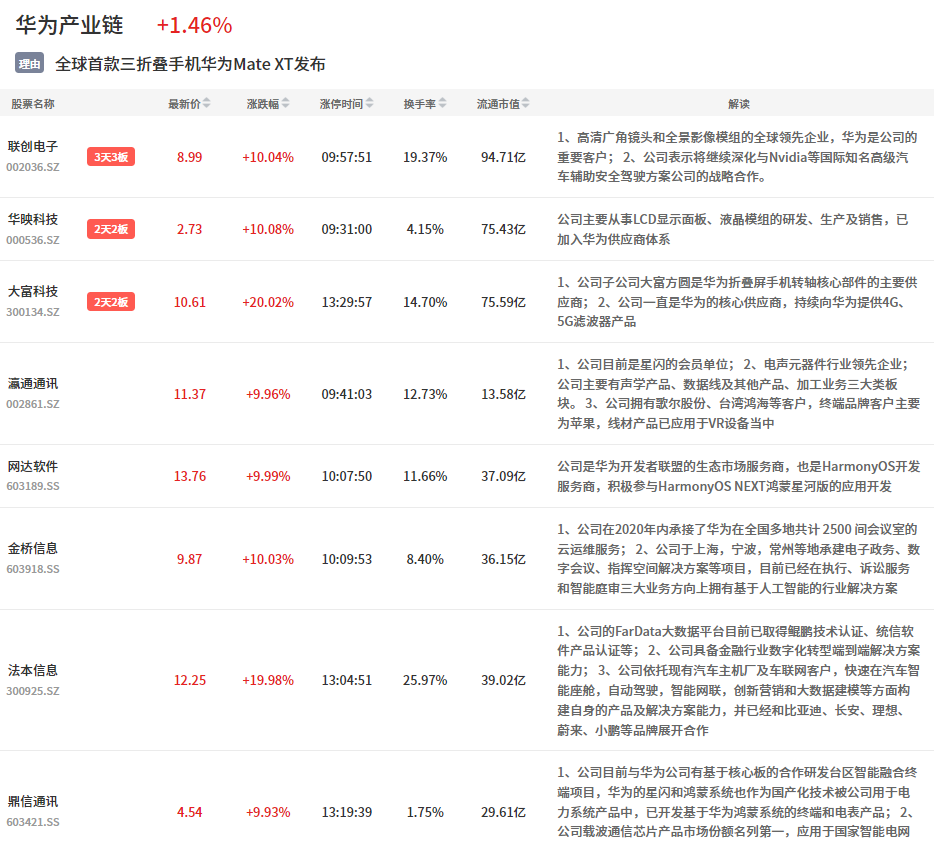Click price 4.54 for 鼎信通讯

[189, 812]
